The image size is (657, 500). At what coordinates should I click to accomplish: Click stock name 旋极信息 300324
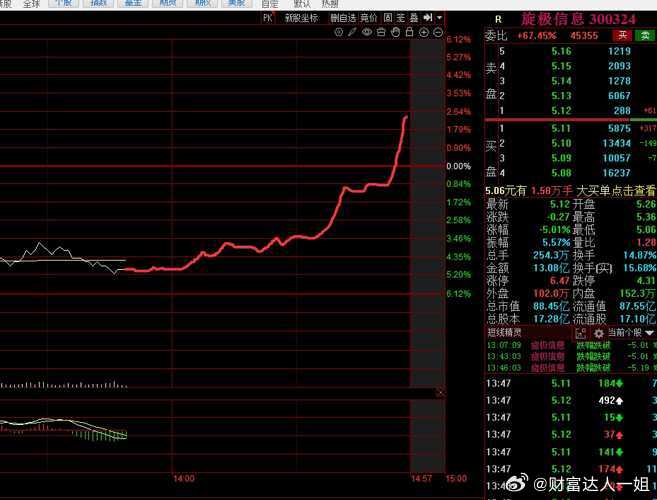[578, 19]
